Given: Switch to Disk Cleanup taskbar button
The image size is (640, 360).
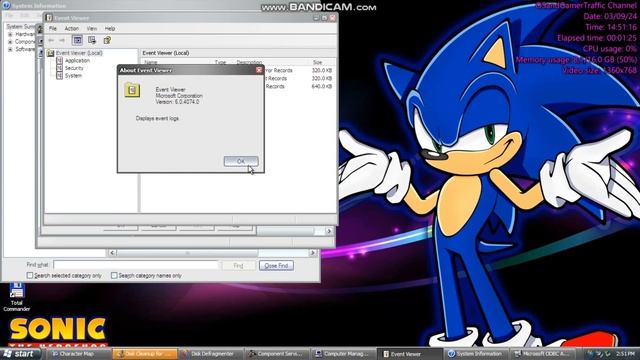Looking at the screenshot, I should coord(145,353).
